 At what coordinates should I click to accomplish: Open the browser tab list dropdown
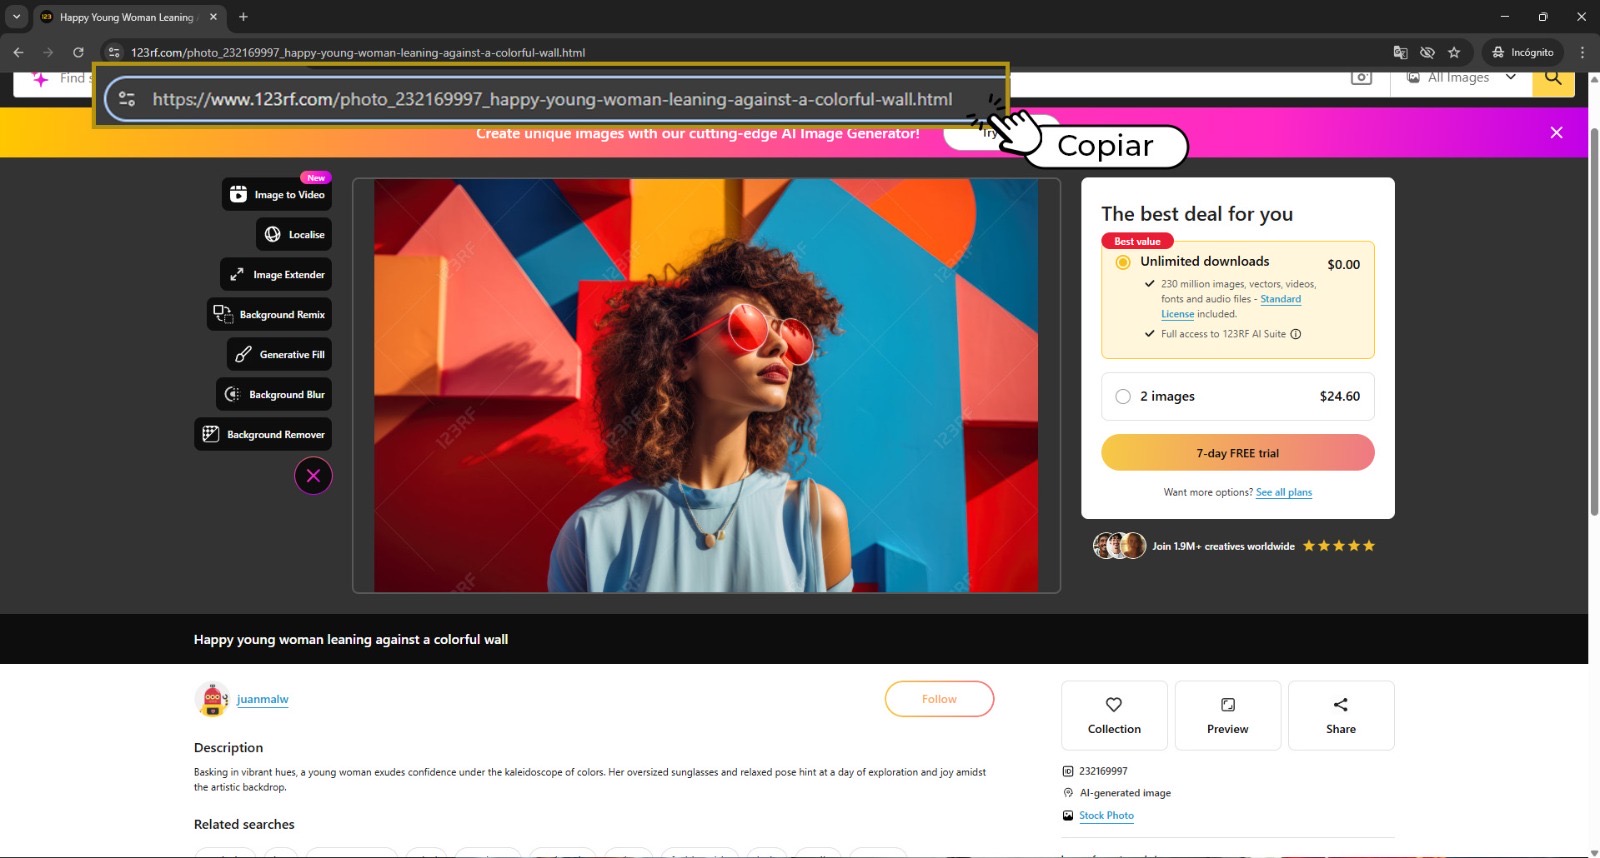pos(16,17)
